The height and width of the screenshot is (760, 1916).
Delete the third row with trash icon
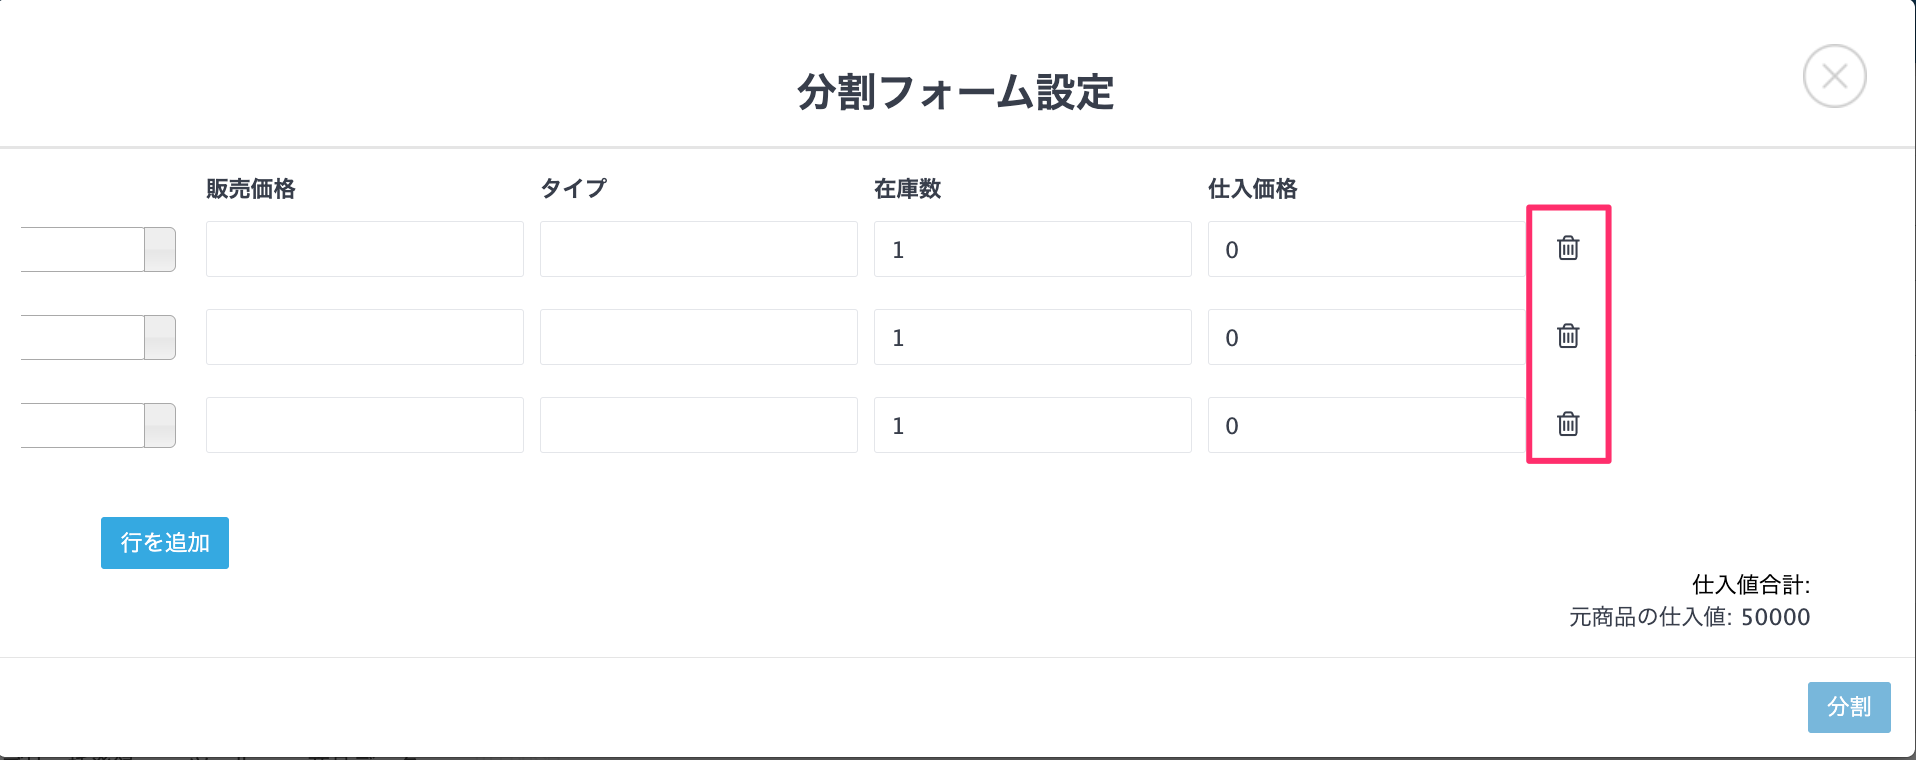point(1568,424)
